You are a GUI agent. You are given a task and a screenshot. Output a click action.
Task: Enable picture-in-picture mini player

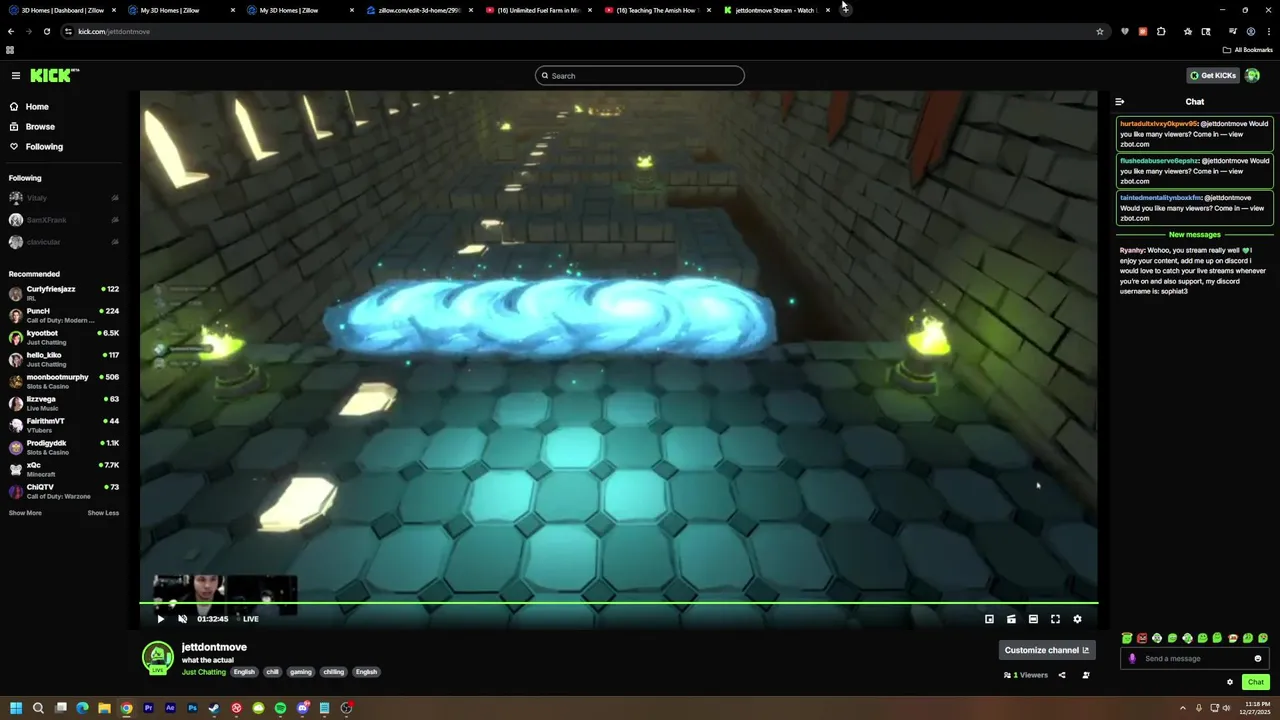pos(990,619)
